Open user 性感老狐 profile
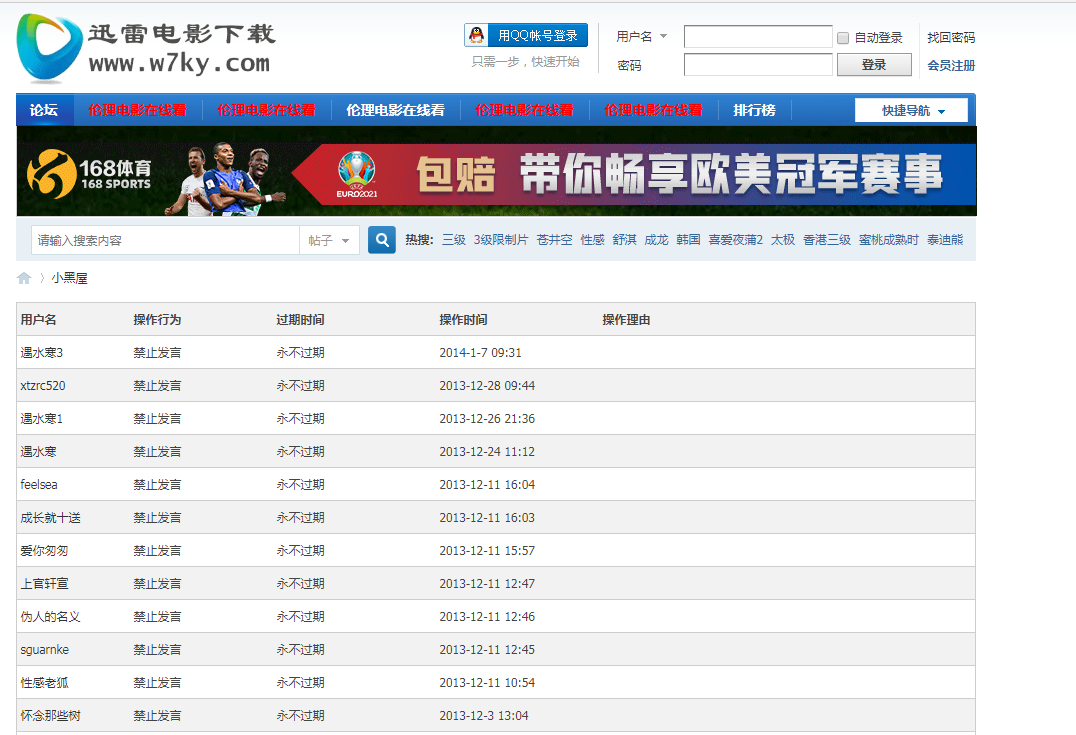This screenshot has width=1076, height=735. click(45, 682)
